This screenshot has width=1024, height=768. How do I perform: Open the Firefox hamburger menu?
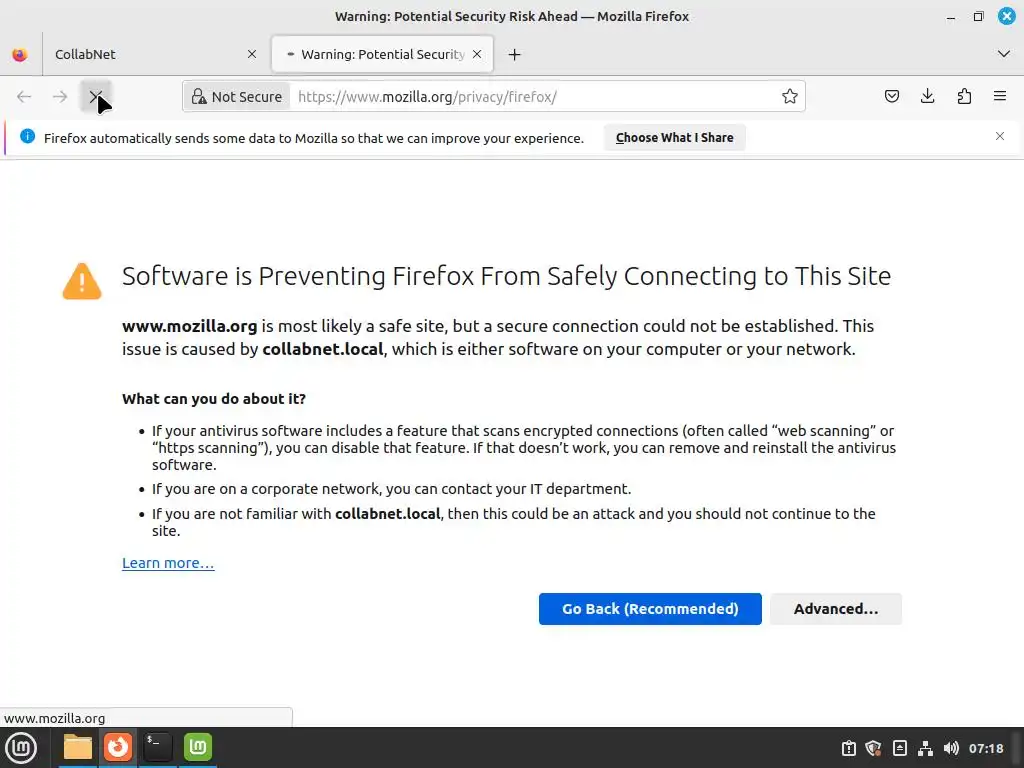(x=1000, y=96)
